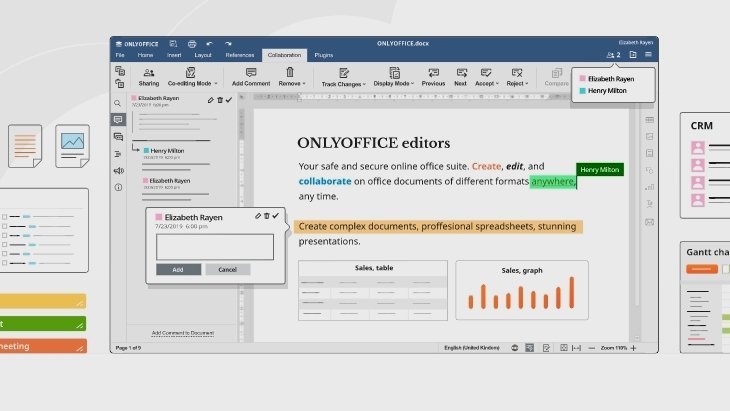Click the About info icon in sidebar
The width and height of the screenshot is (730, 411).
[118, 188]
